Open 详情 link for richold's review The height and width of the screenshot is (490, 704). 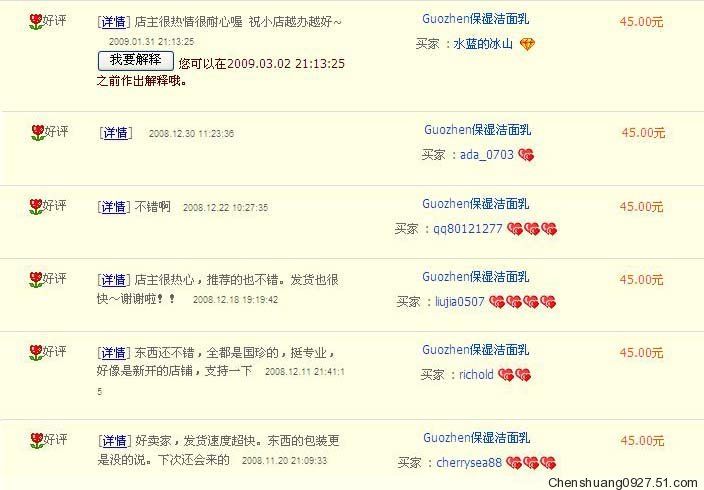[114, 353]
